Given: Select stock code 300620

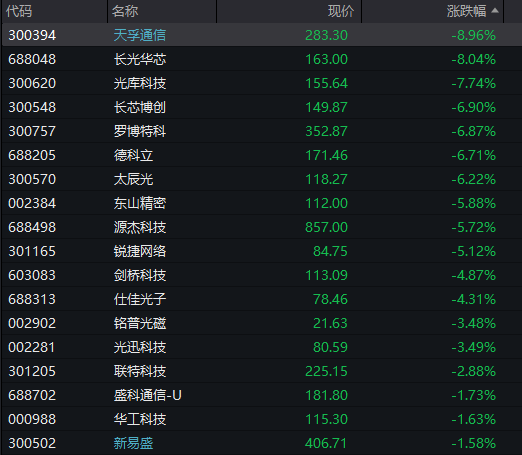Looking at the screenshot, I should tap(32, 83).
